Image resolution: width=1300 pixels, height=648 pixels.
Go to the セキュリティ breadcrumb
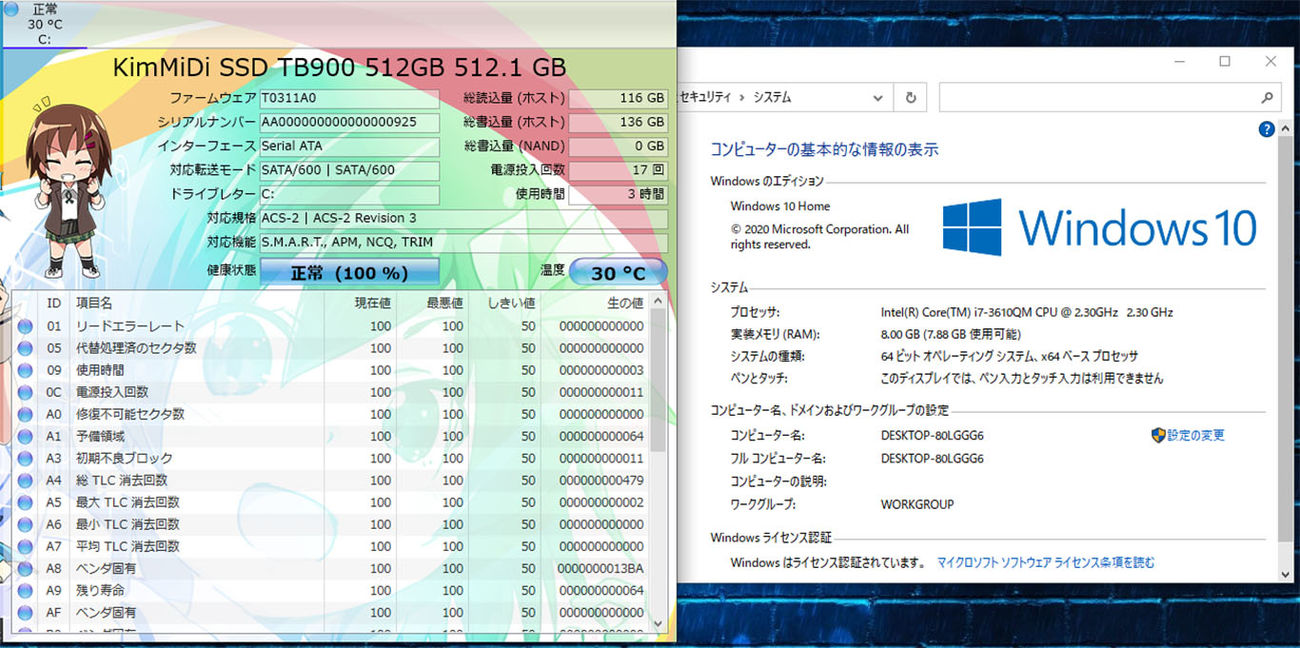click(x=705, y=97)
